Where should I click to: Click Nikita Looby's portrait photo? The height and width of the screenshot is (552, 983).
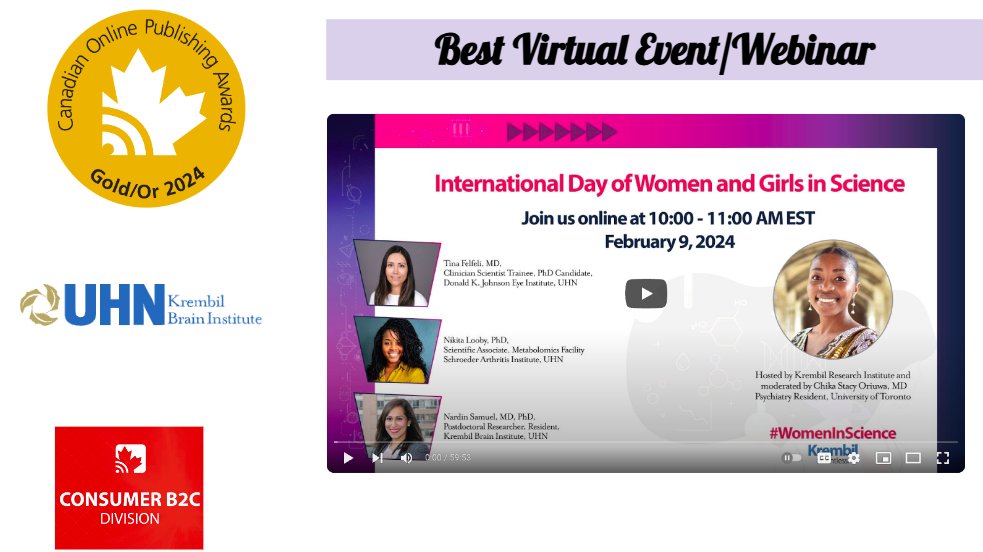(397, 350)
